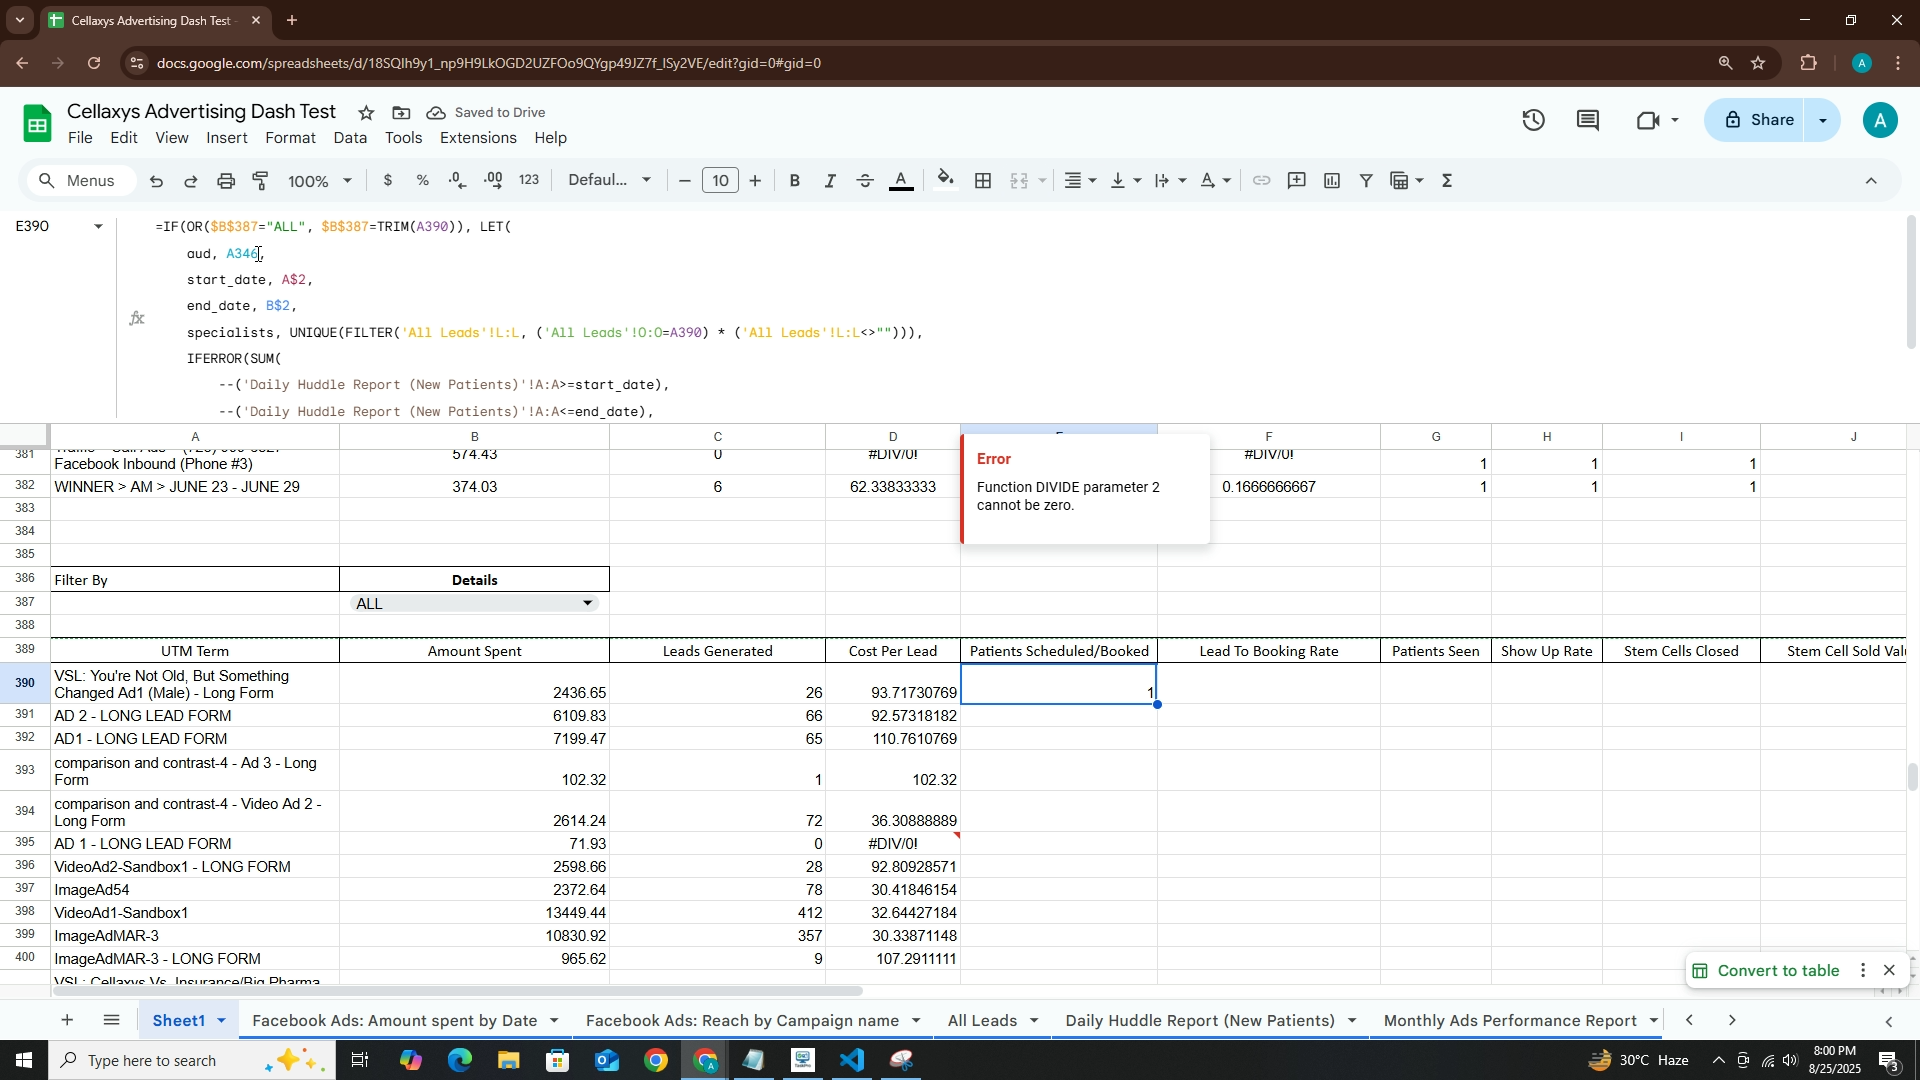Click the Undo icon in toolbar
The height and width of the screenshot is (1080, 1920).
156,181
